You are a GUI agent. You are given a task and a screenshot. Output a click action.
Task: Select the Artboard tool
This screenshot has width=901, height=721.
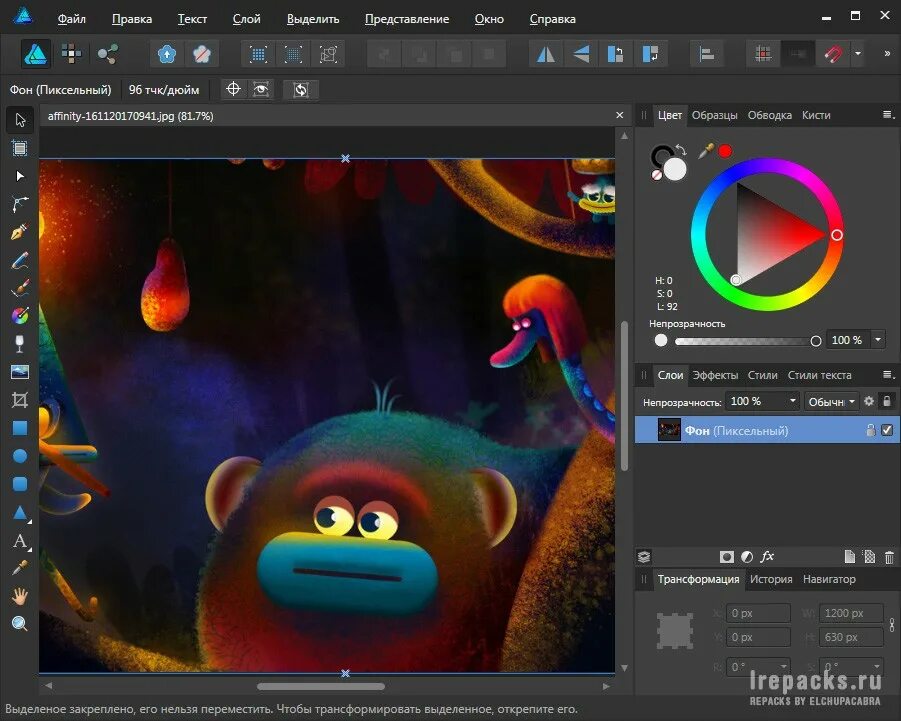(x=20, y=148)
